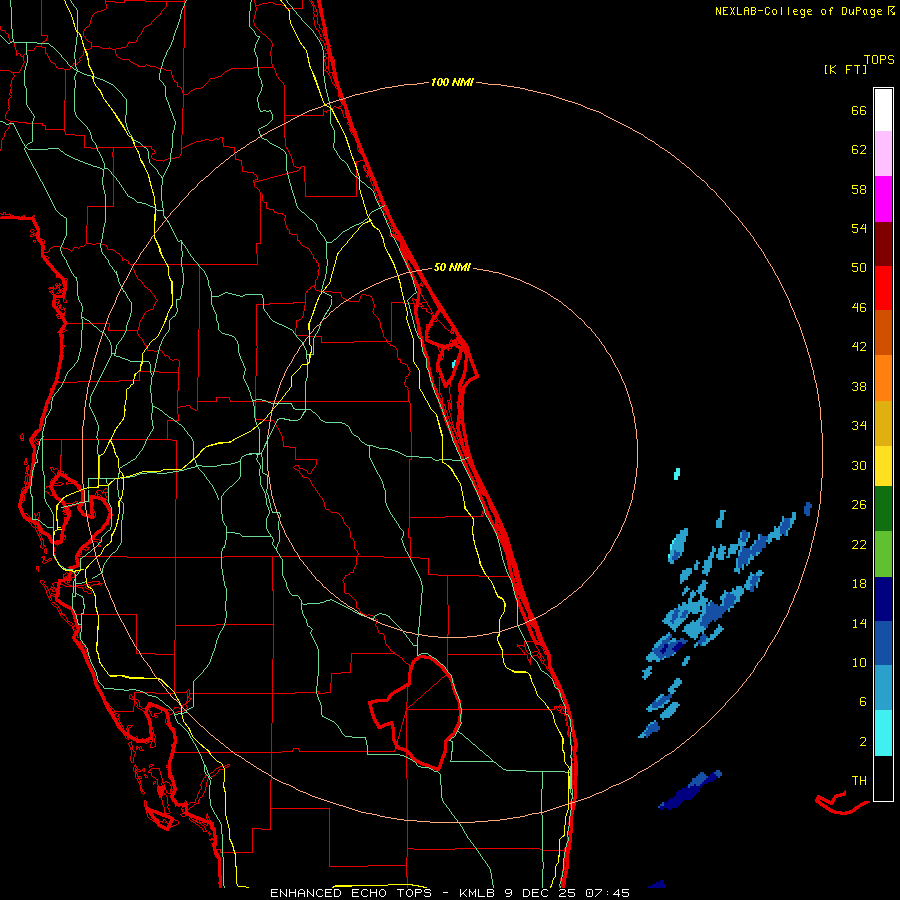
Task: Click the dark orange 42-46 kft legend swatch
Action: click(x=883, y=332)
